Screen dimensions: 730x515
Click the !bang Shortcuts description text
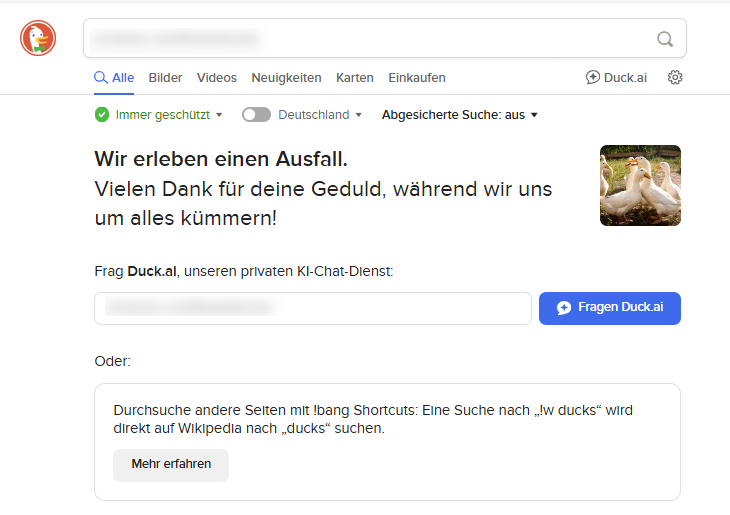point(373,419)
